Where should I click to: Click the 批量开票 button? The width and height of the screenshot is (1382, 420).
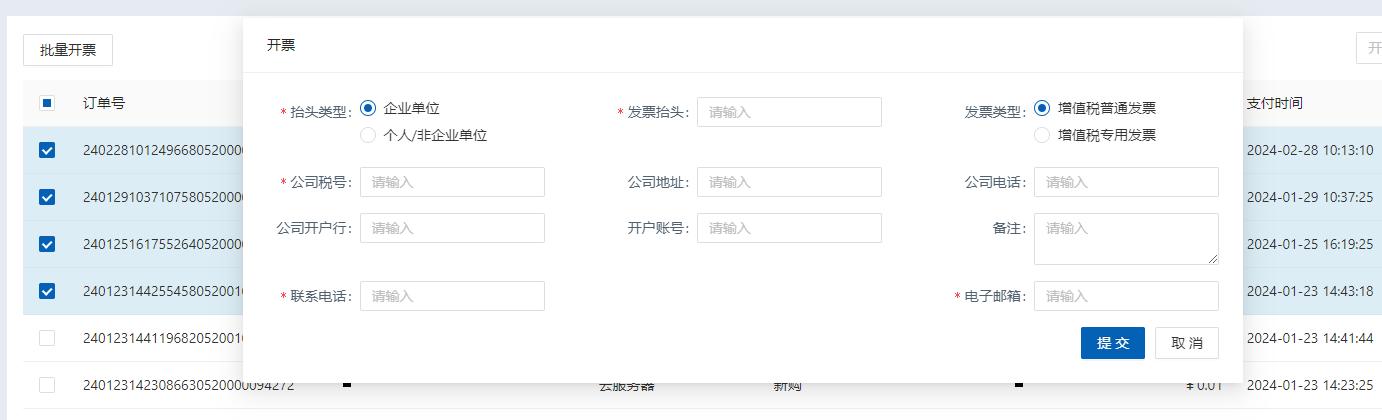pos(68,50)
